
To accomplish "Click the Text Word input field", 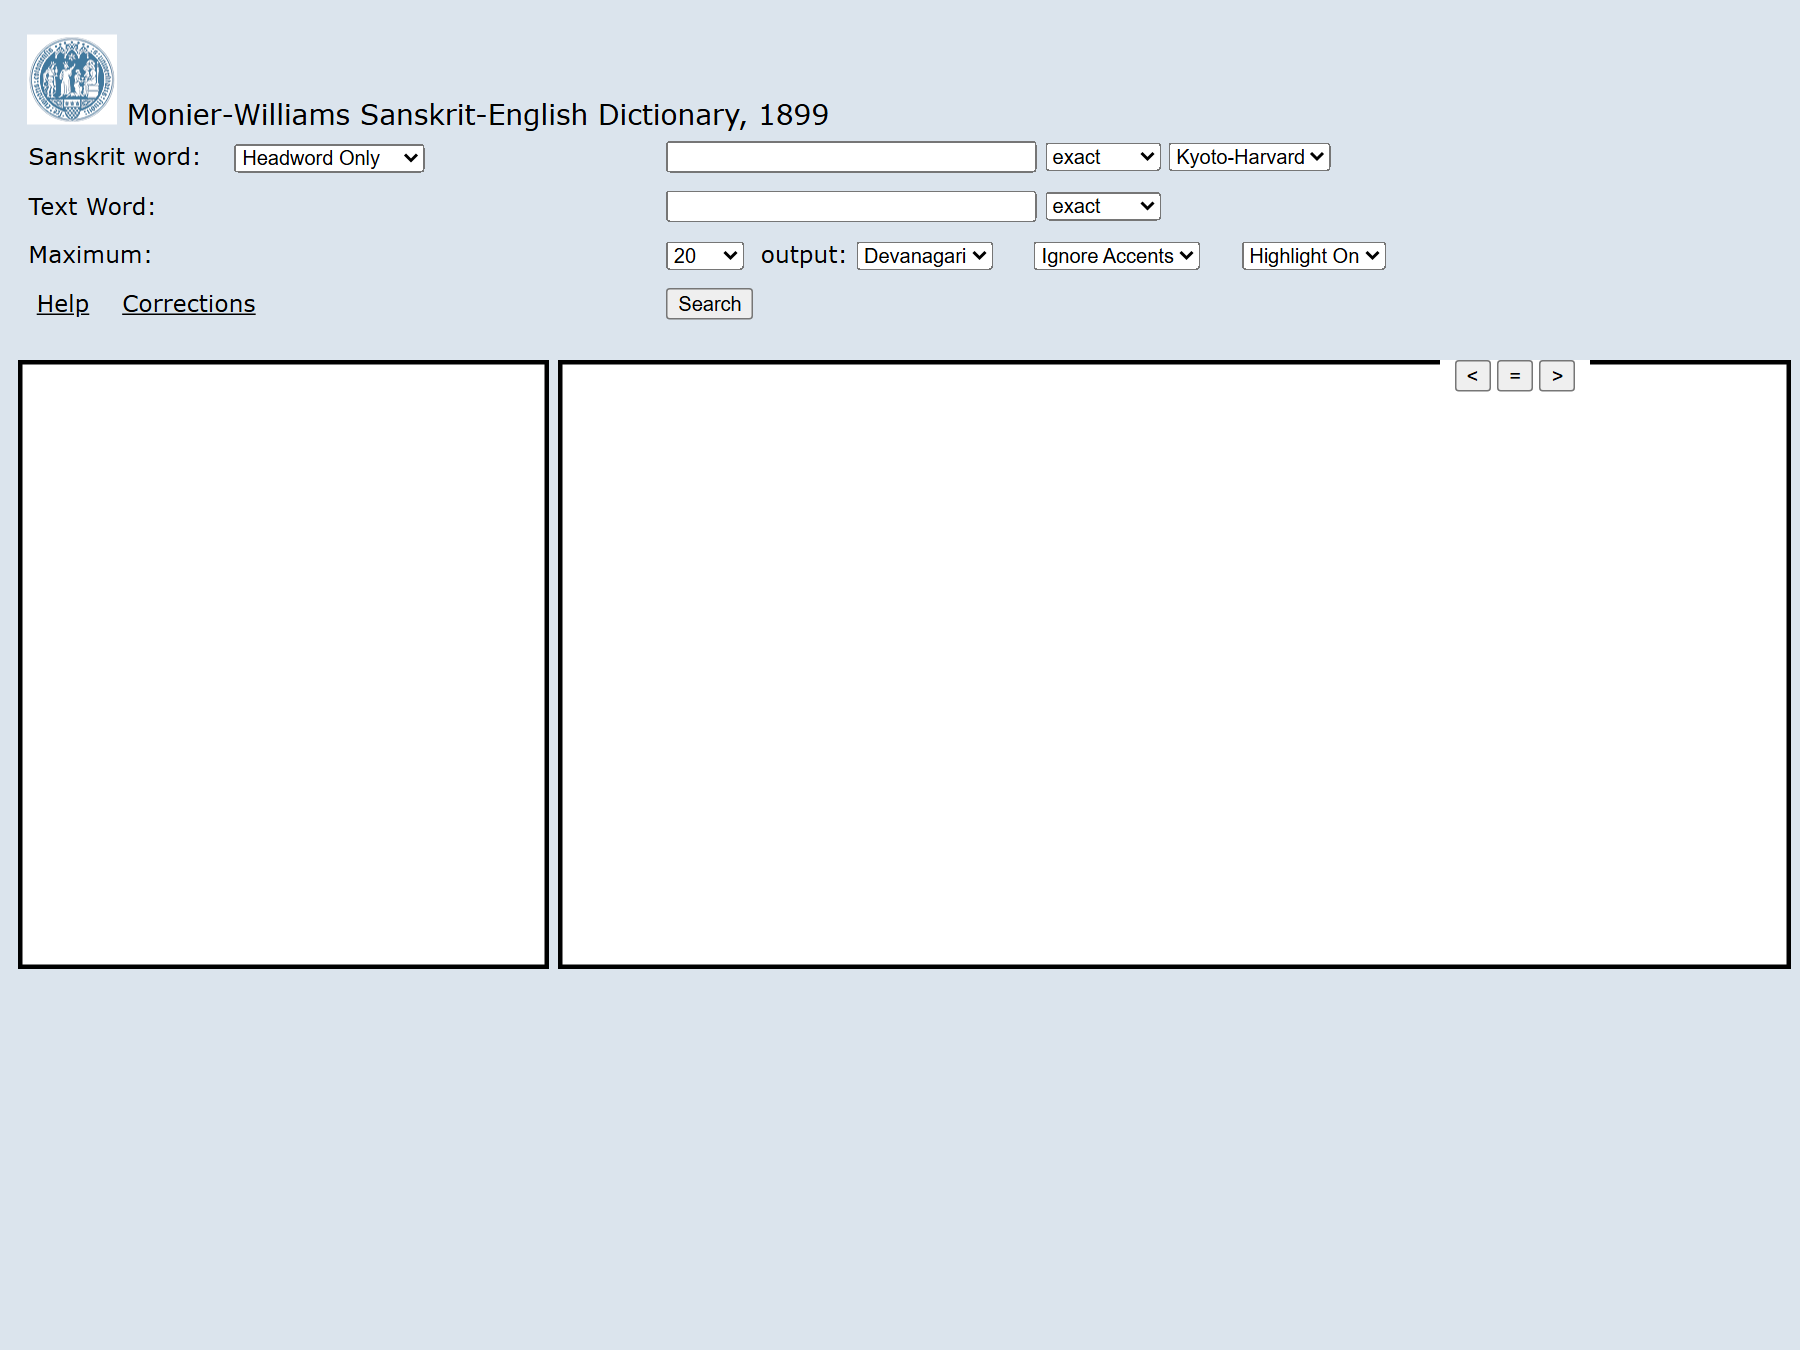I will point(851,206).
